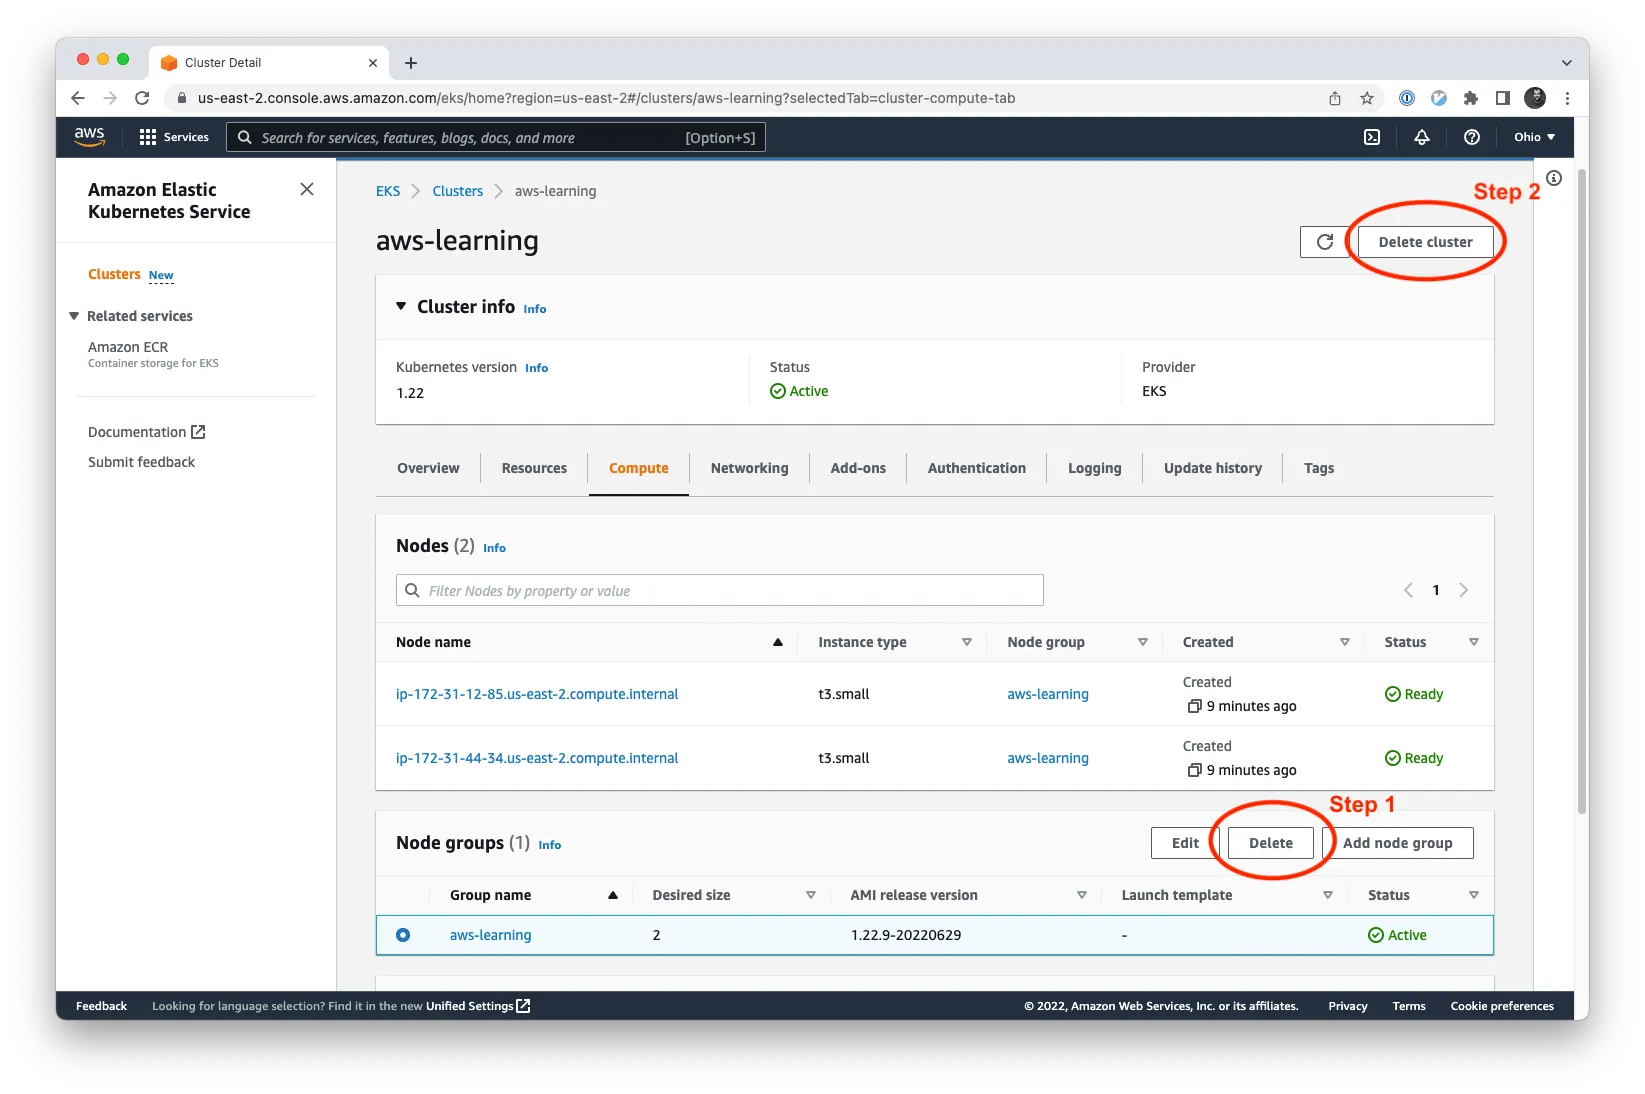Copy created time for node ip-172-31-12-85
This screenshot has height=1094, width=1645.
pos(1194,706)
